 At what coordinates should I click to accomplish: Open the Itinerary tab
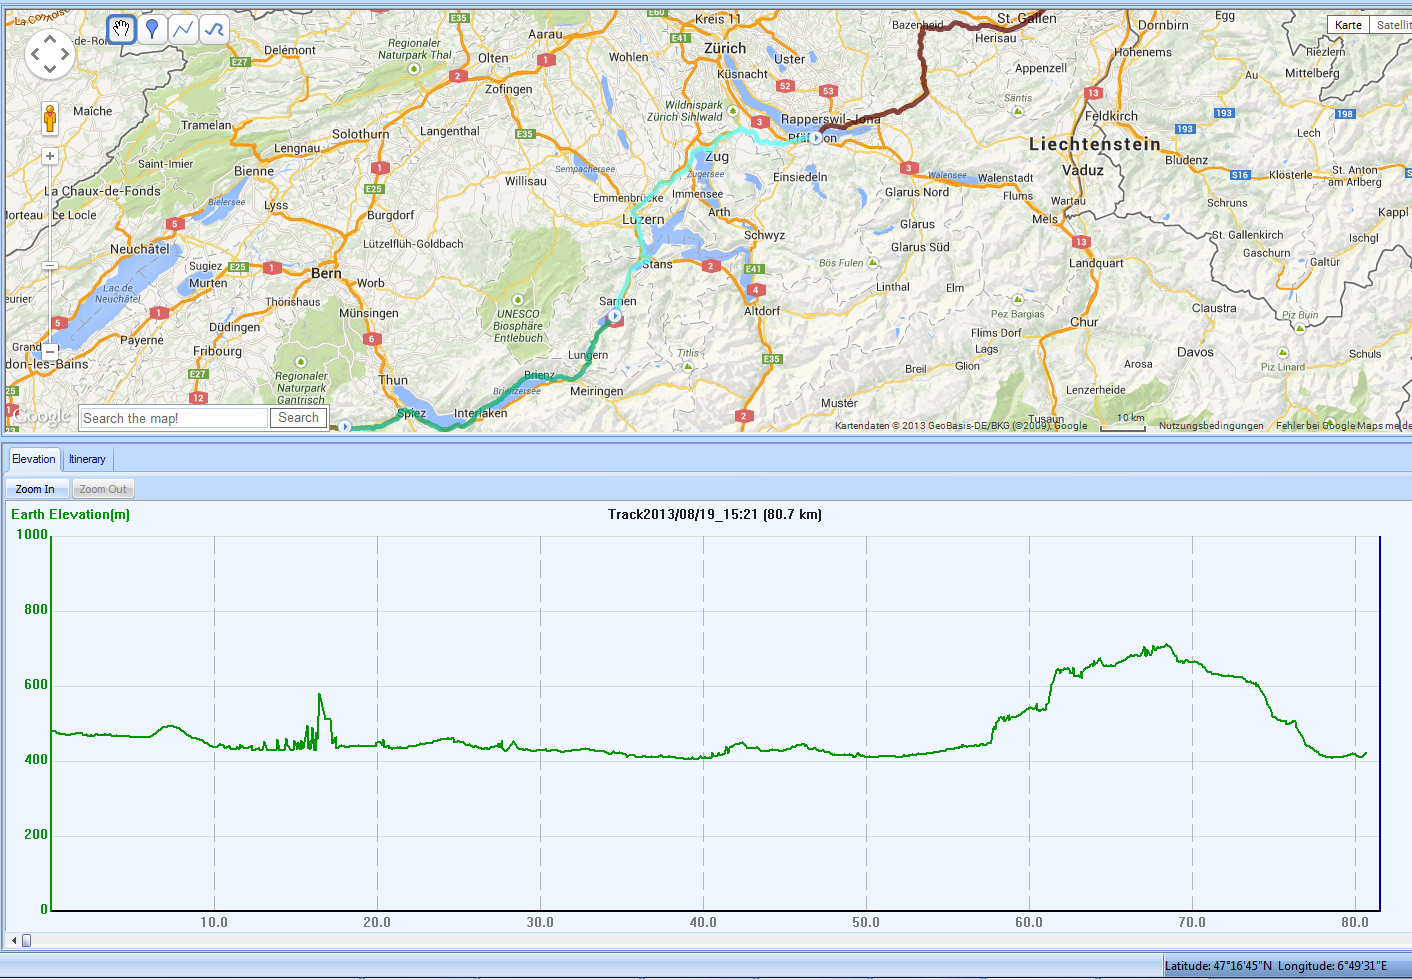pos(87,459)
